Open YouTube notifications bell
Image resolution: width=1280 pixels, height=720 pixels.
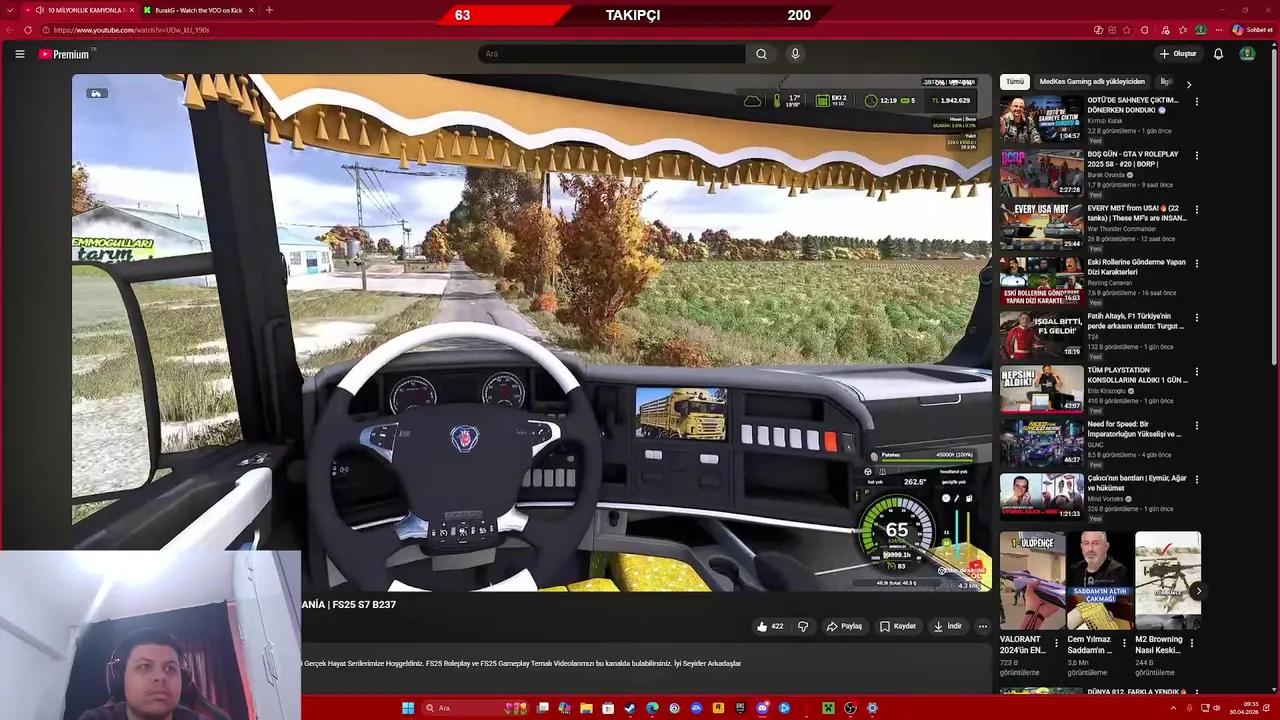[x=1218, y=54]
